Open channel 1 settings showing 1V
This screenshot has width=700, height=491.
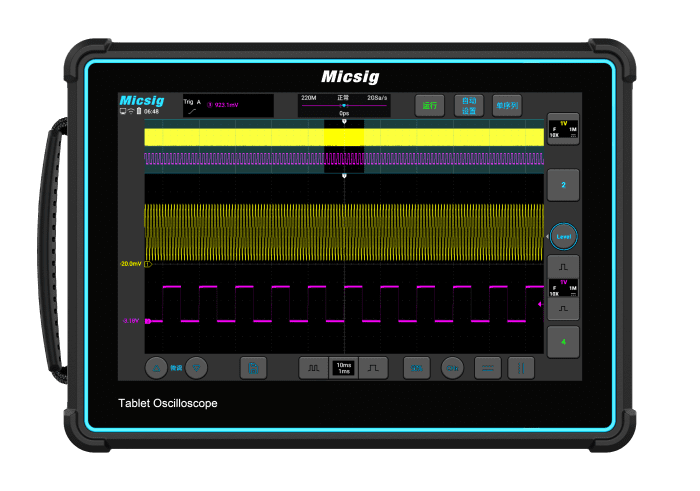563,130
